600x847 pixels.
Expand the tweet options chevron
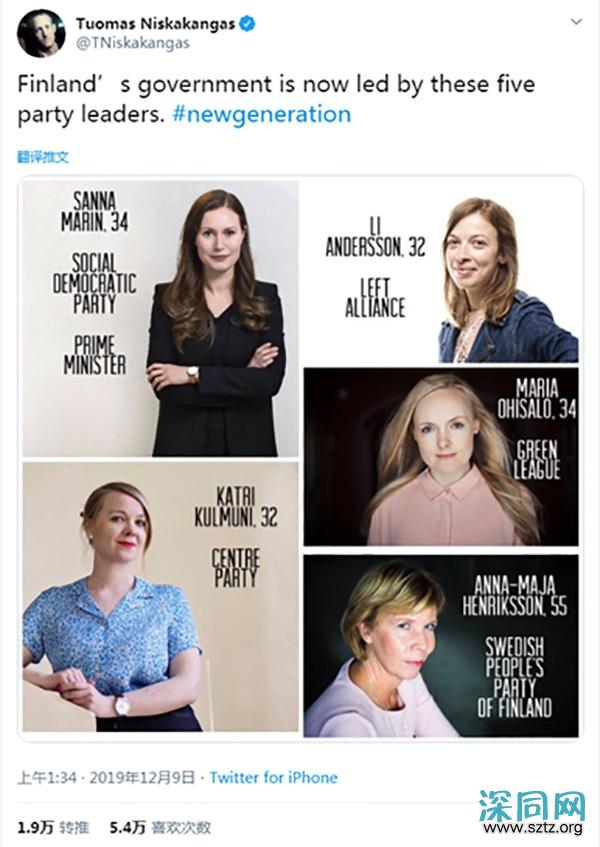click(576, 22)
